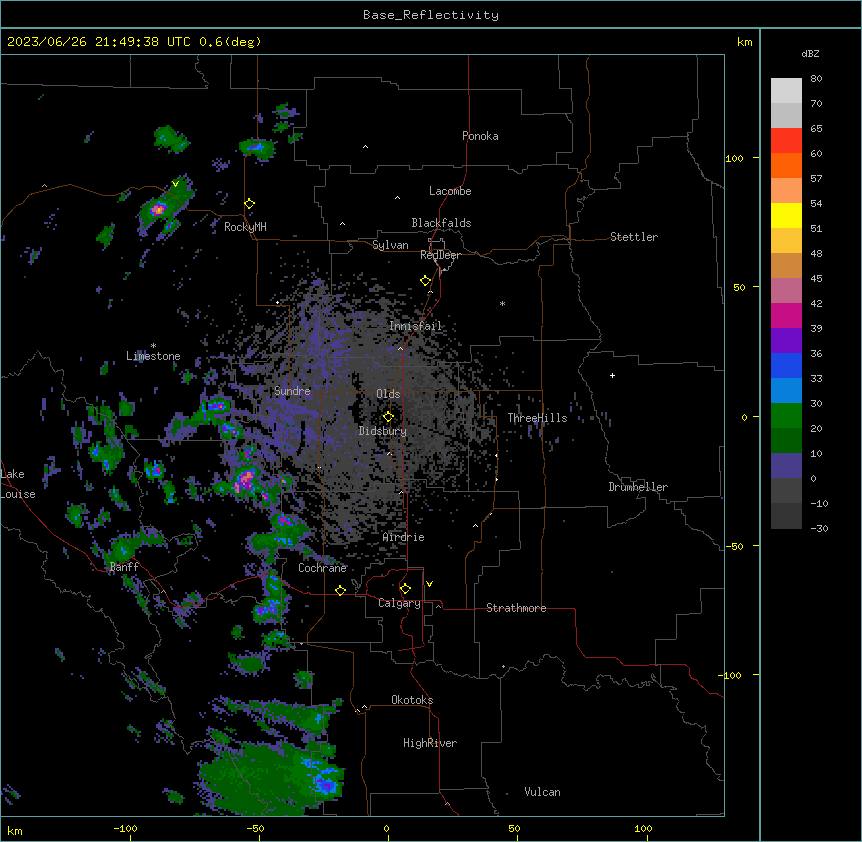This screenshot has width=862, height=842.
Task: Click the yellow diamond marker above Calgary label
Action: point(405,589)
